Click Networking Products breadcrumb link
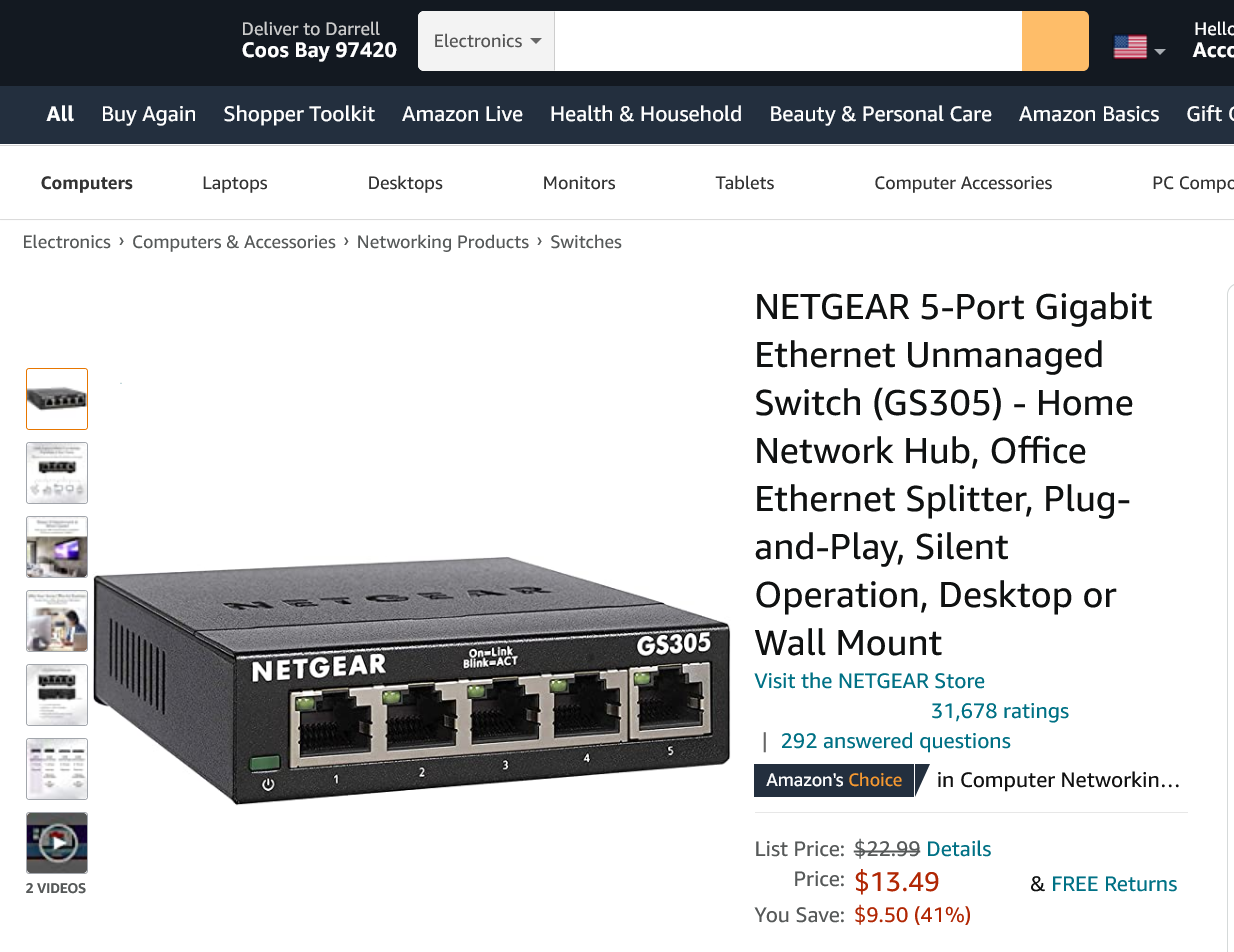The width and height of the screenshot is (1234, 952). tap(443, 242)
